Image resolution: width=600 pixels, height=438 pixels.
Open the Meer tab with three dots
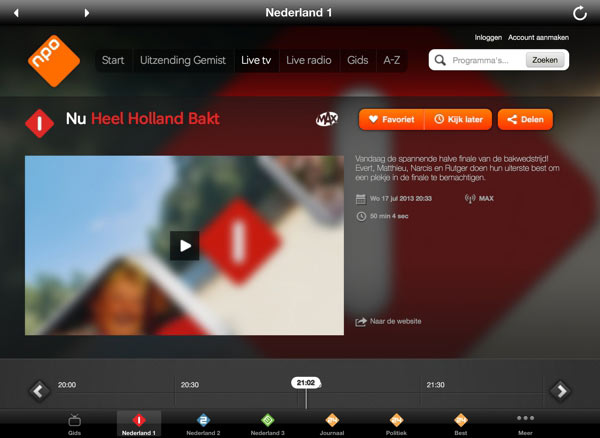tap(525, 425)
